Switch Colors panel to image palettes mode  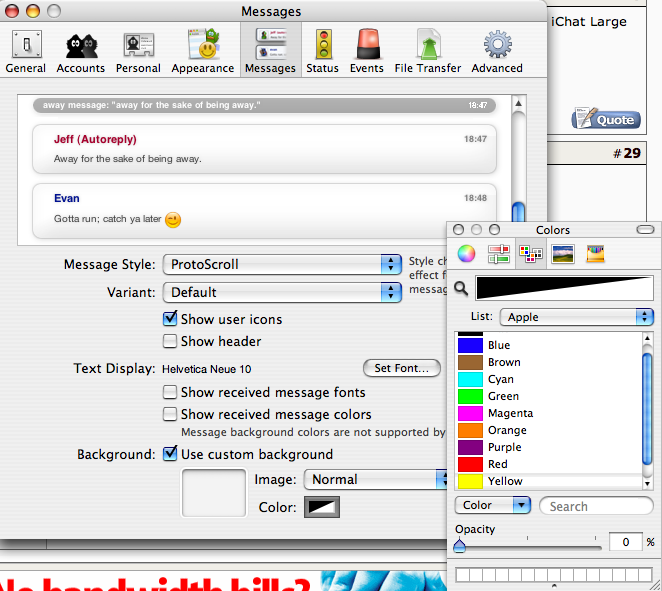(563, 254)
